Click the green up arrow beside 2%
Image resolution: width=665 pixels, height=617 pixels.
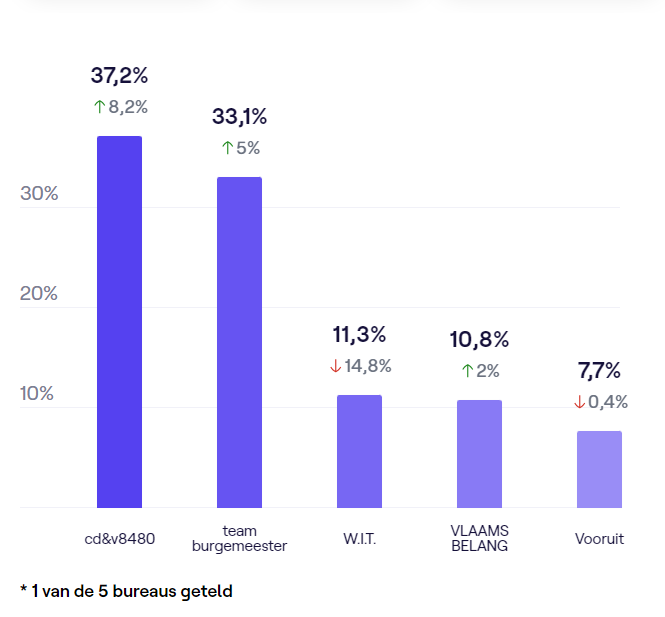467,371
